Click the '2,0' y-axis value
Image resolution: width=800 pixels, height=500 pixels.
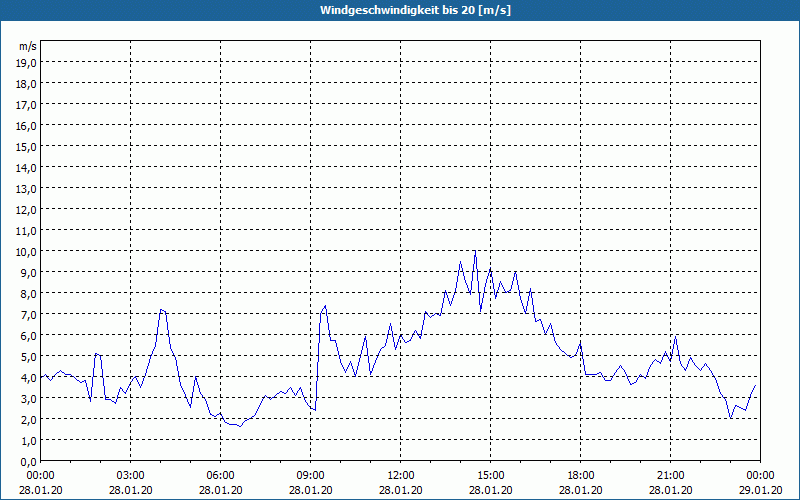point(29,419)
